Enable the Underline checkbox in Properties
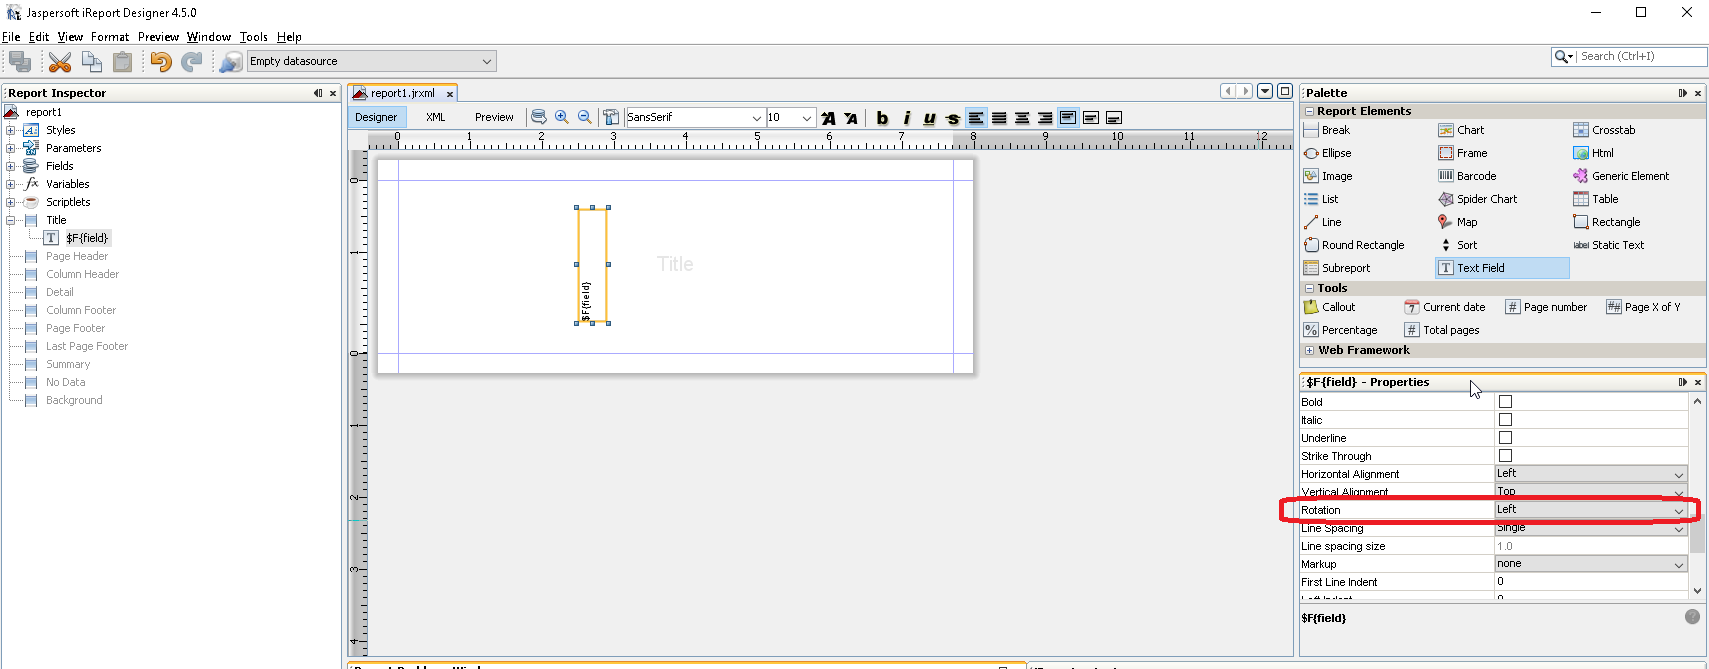1709x669 pixels. pyautogui.click(x=1505, y=438)
